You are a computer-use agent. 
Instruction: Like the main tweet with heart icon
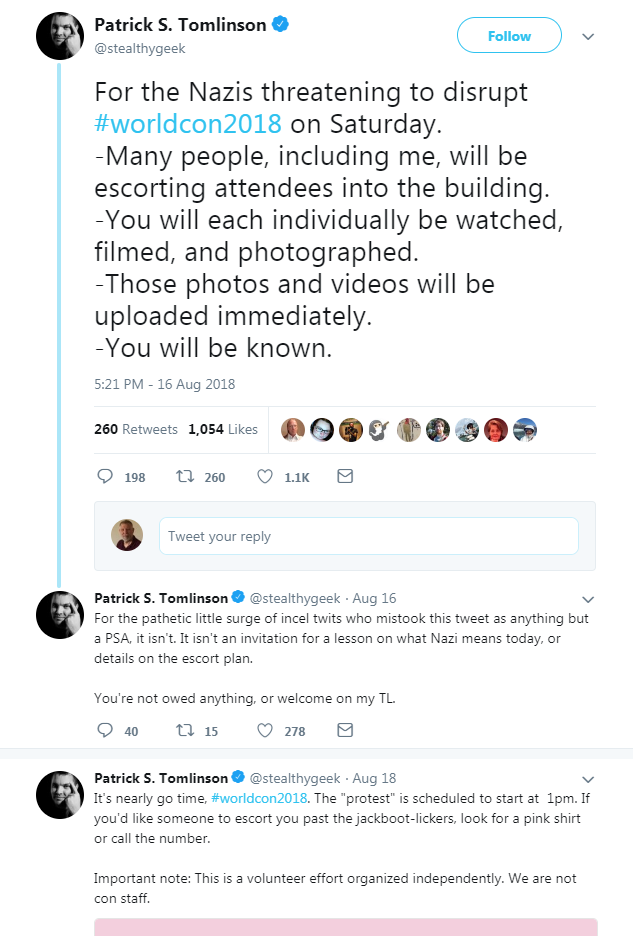265,477
